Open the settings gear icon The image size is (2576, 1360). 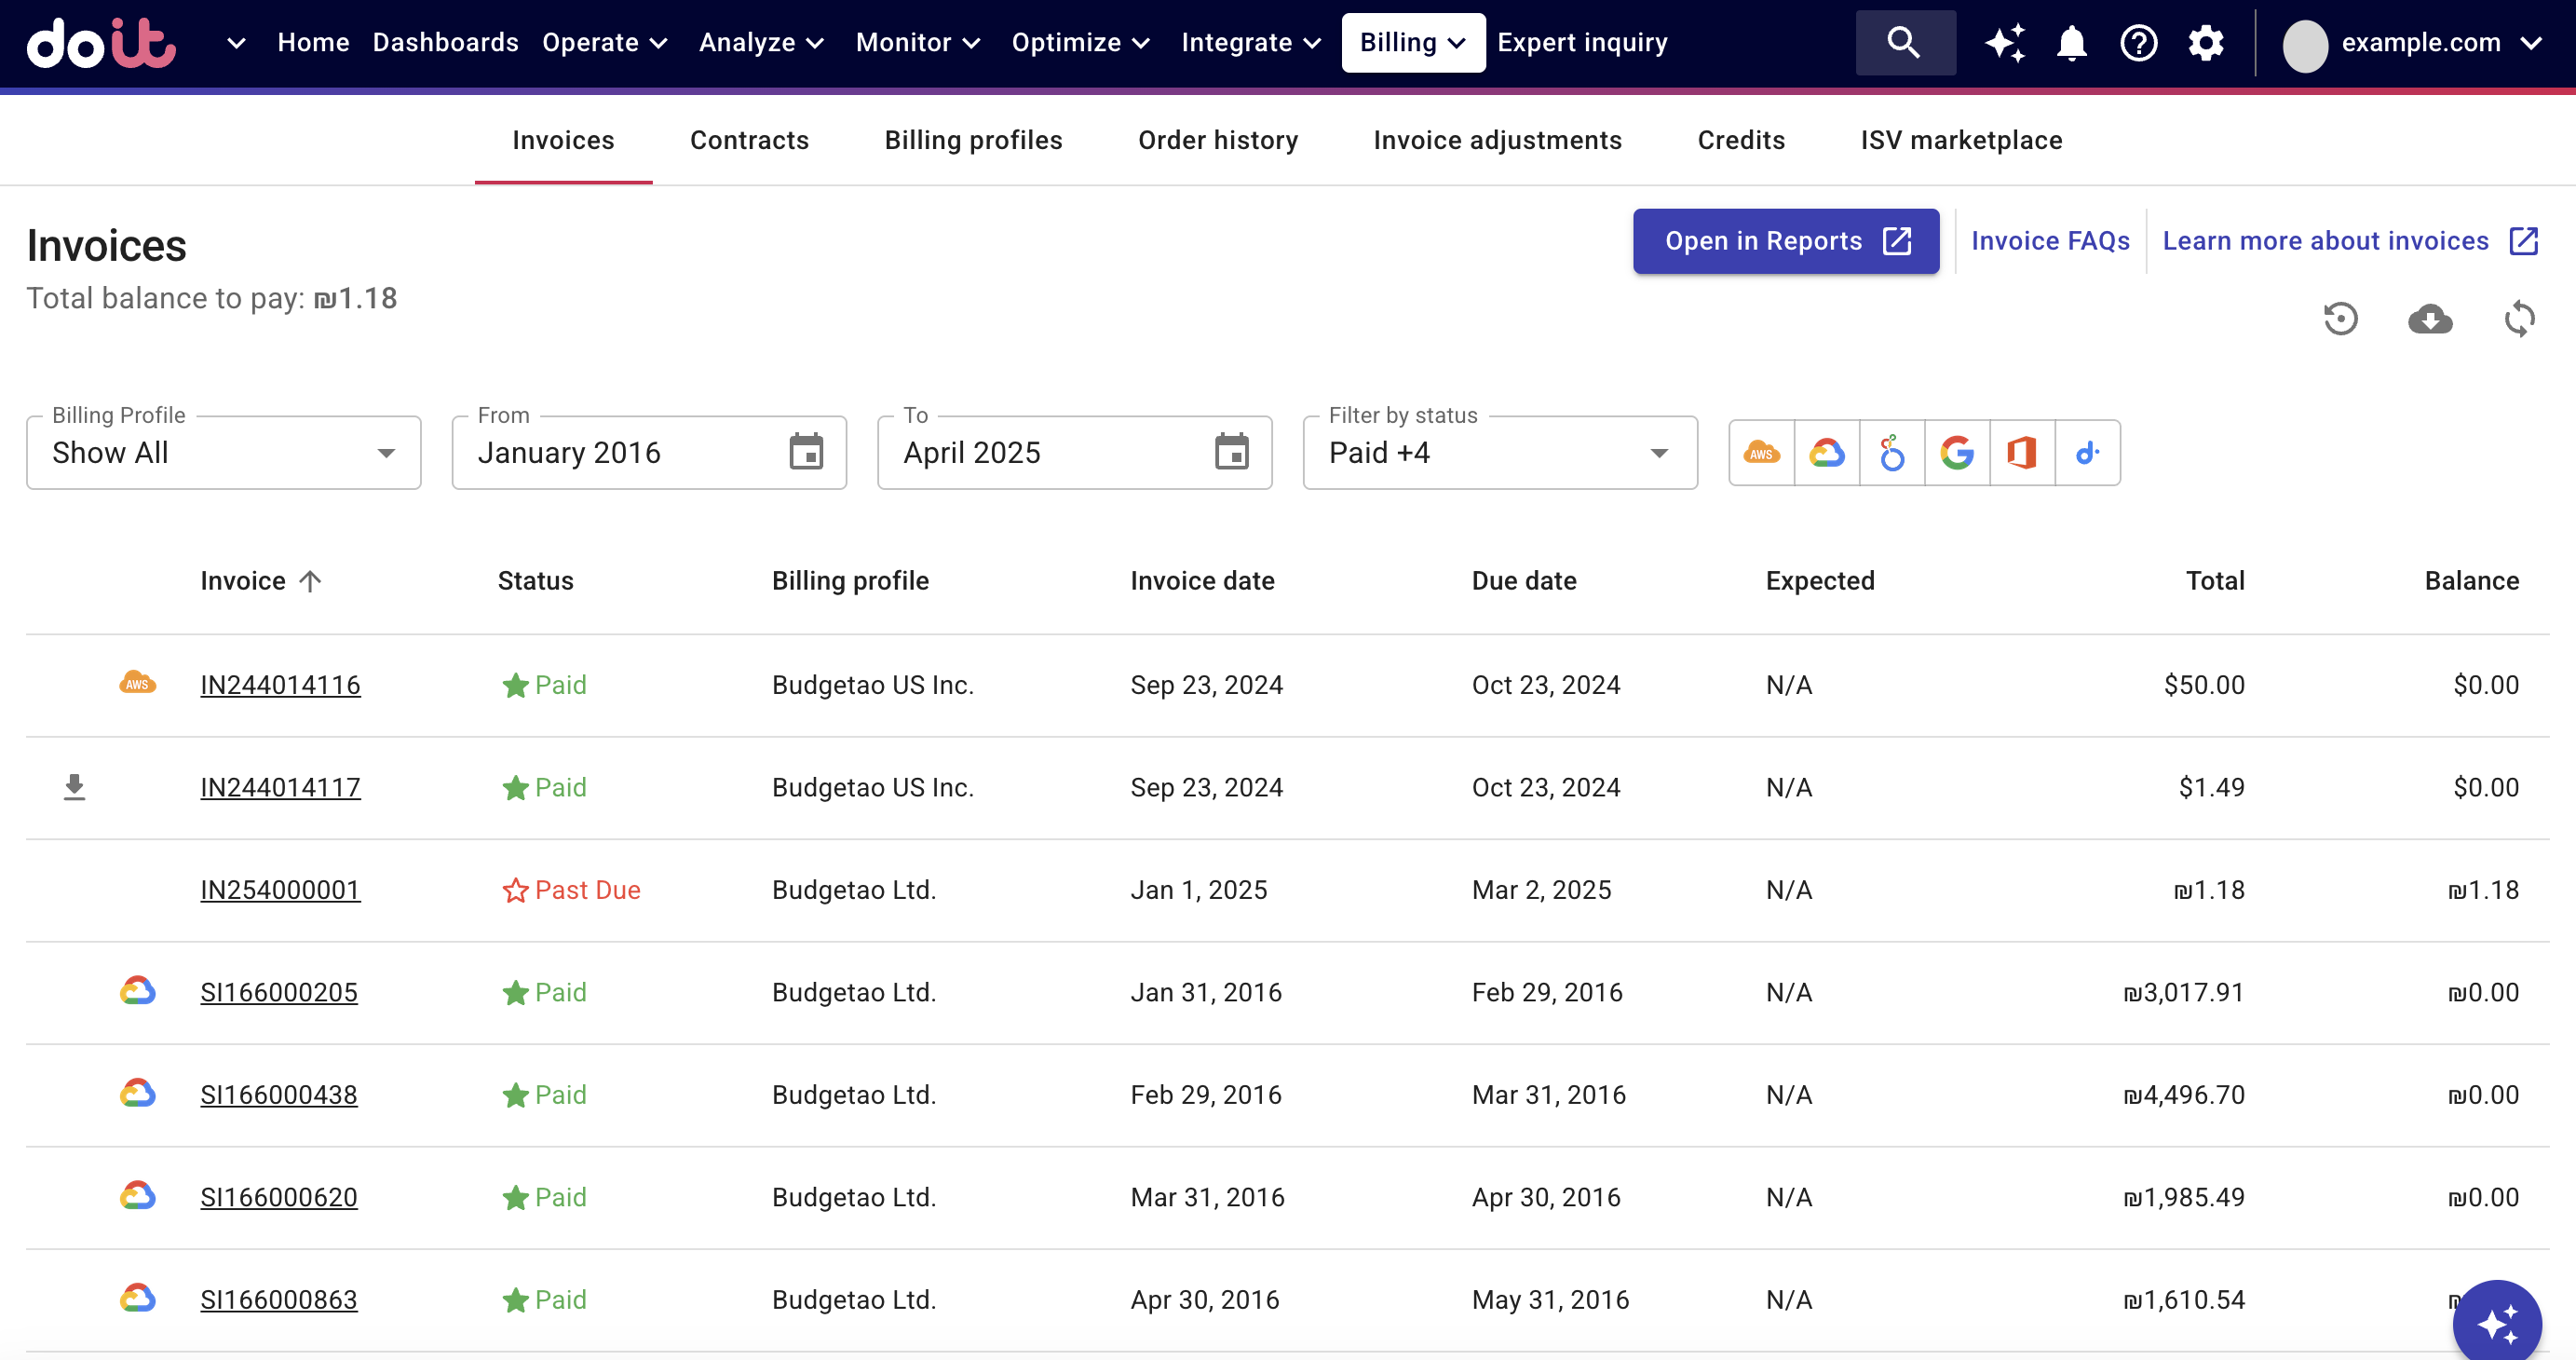2205,43
